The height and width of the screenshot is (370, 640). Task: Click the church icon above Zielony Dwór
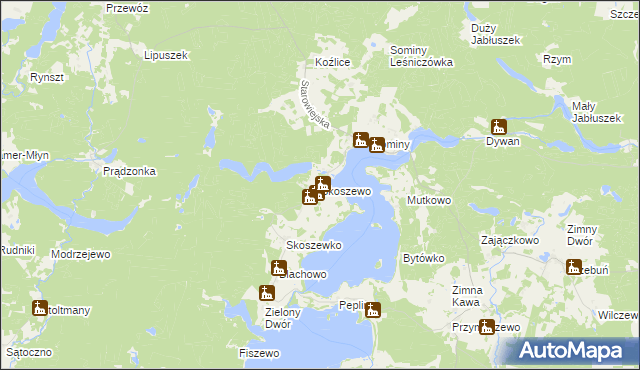[267, 293]
